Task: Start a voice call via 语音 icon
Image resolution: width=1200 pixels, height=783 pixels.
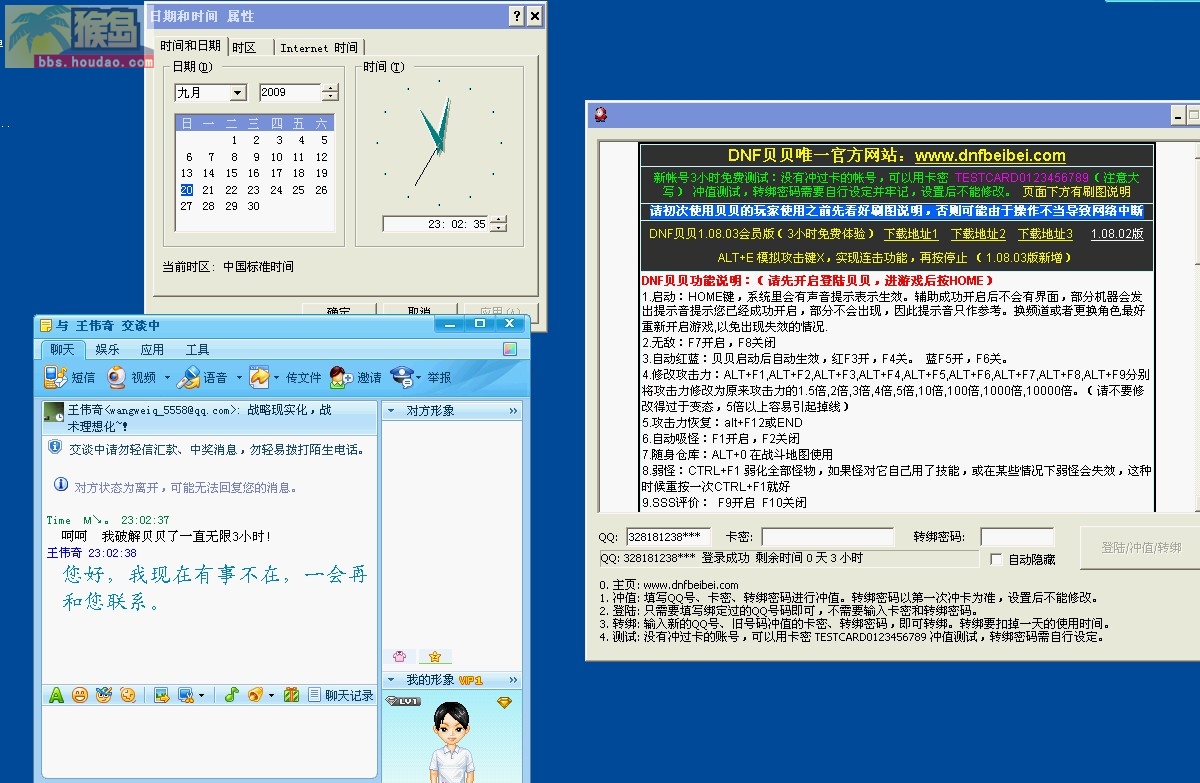Action: pyautogui.click(x=189, y=377)
